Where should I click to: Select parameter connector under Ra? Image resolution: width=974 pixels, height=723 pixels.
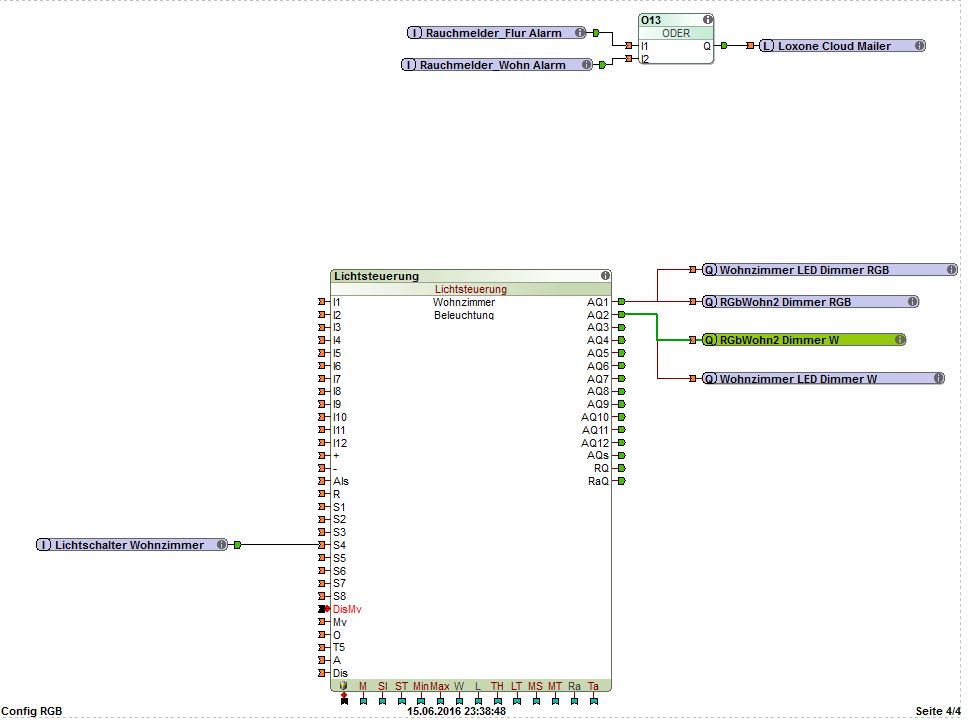[575, 701]
